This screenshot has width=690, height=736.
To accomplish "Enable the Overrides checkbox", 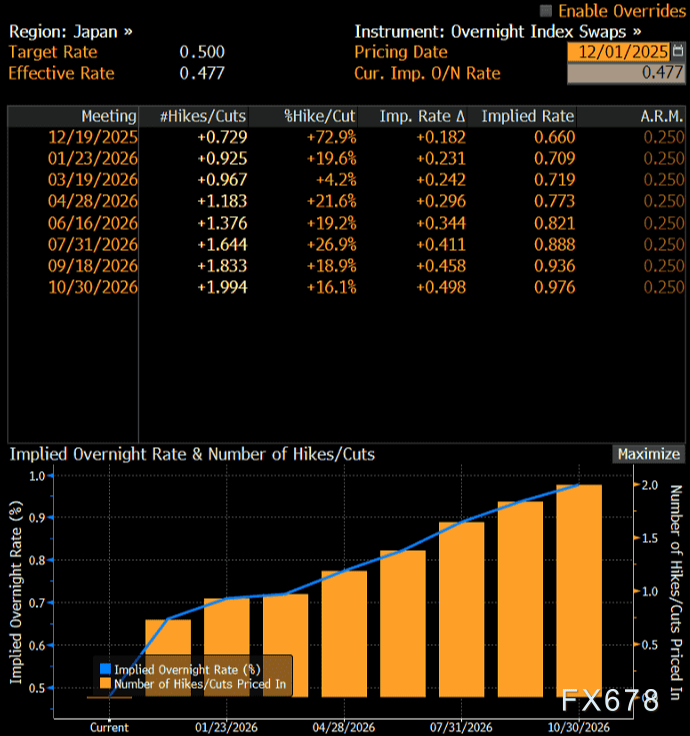I will (x=545, y=11).
